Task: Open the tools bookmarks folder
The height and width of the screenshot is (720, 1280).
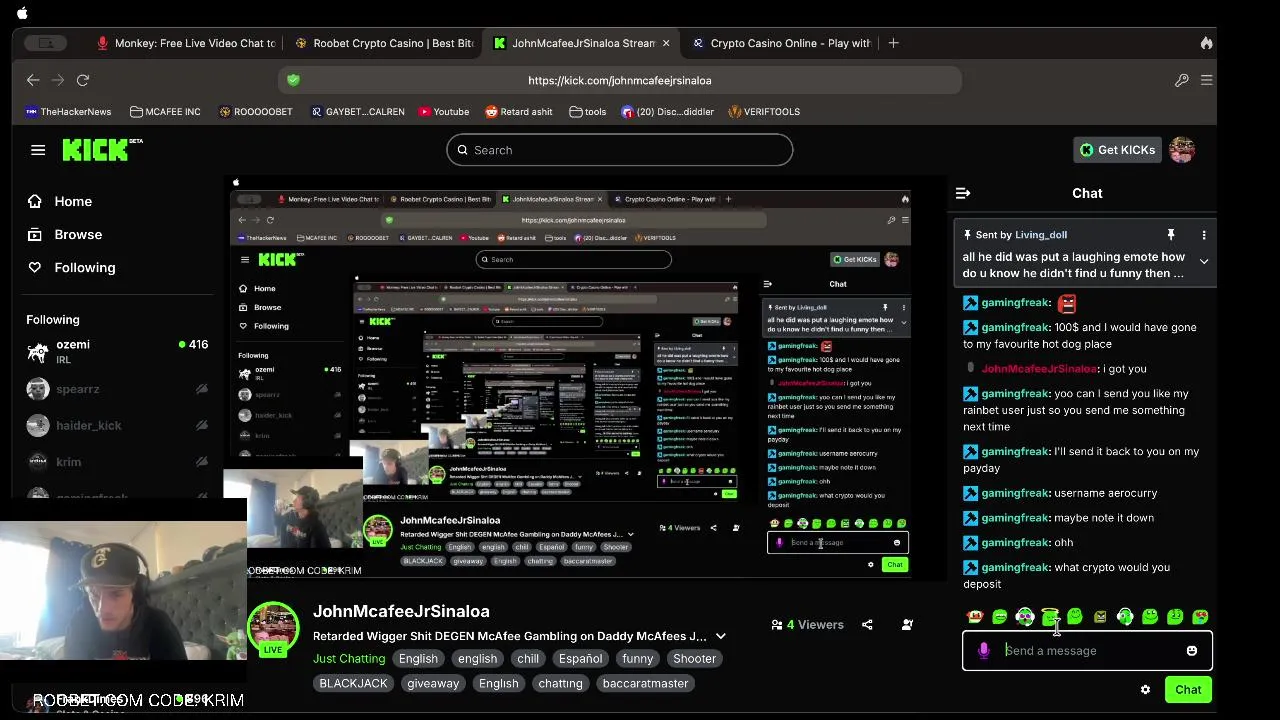Action: point(587,112)
